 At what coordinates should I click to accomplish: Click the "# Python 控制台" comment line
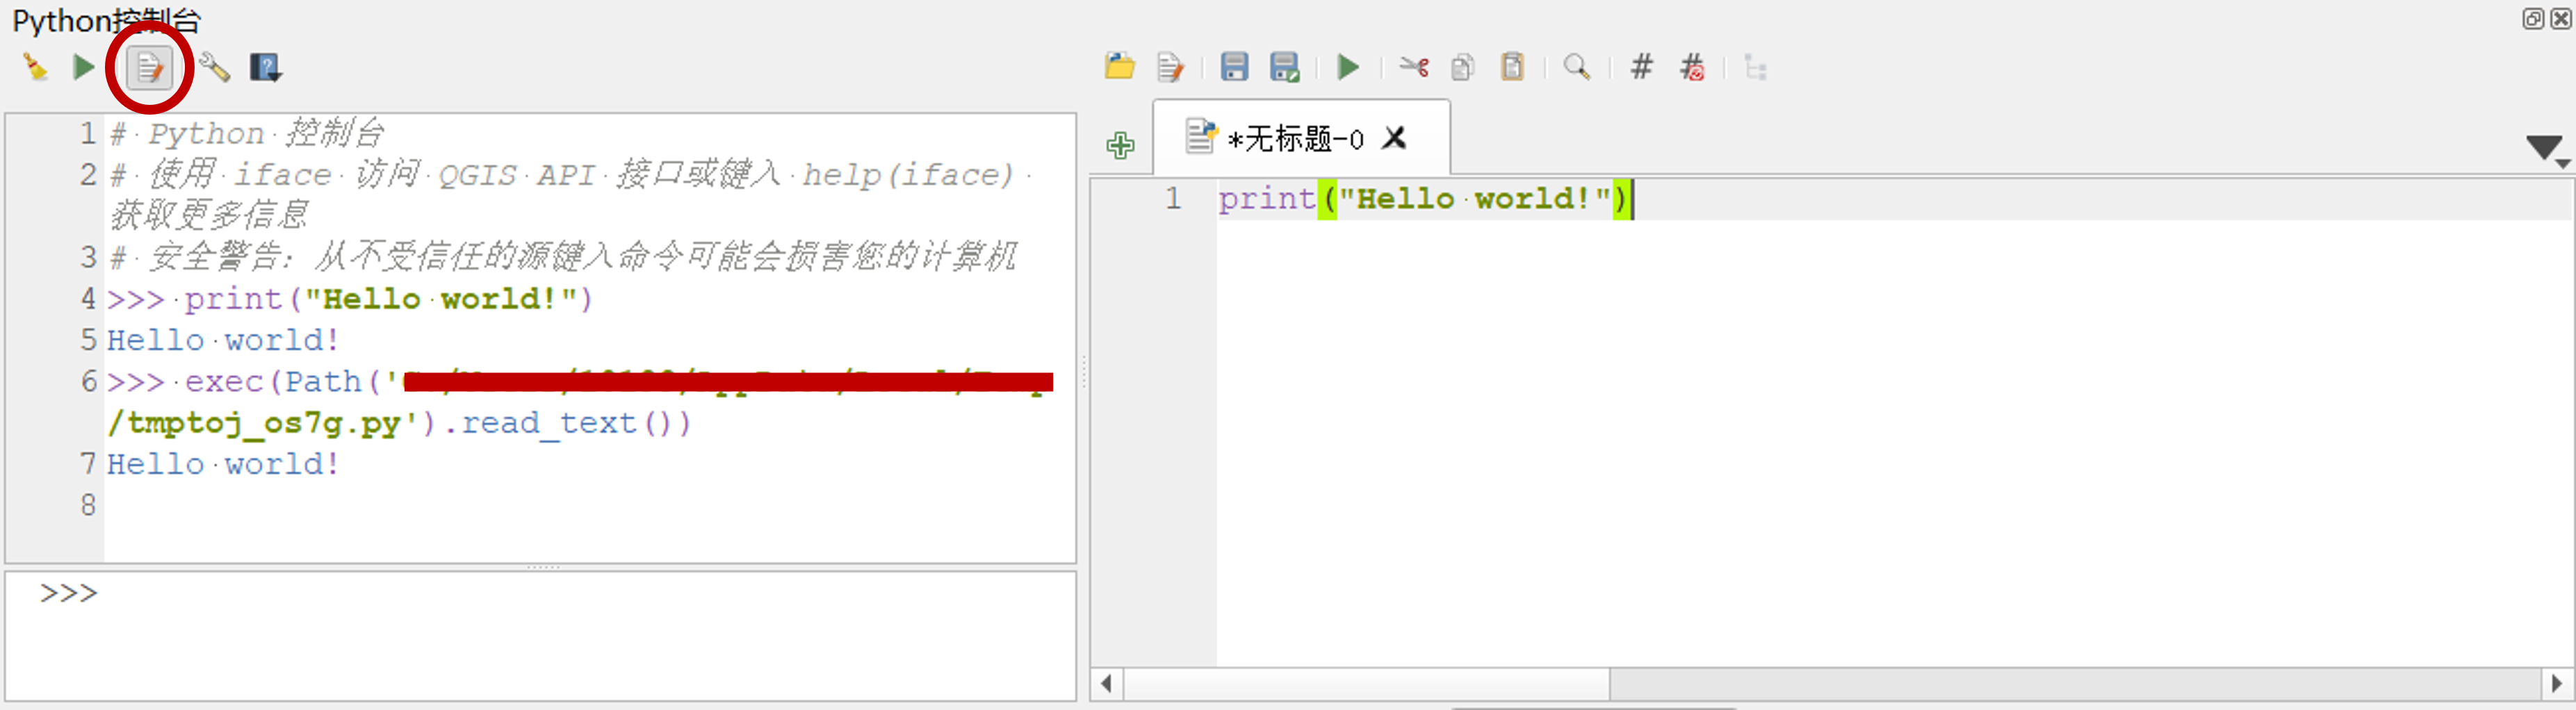[247, 133]
